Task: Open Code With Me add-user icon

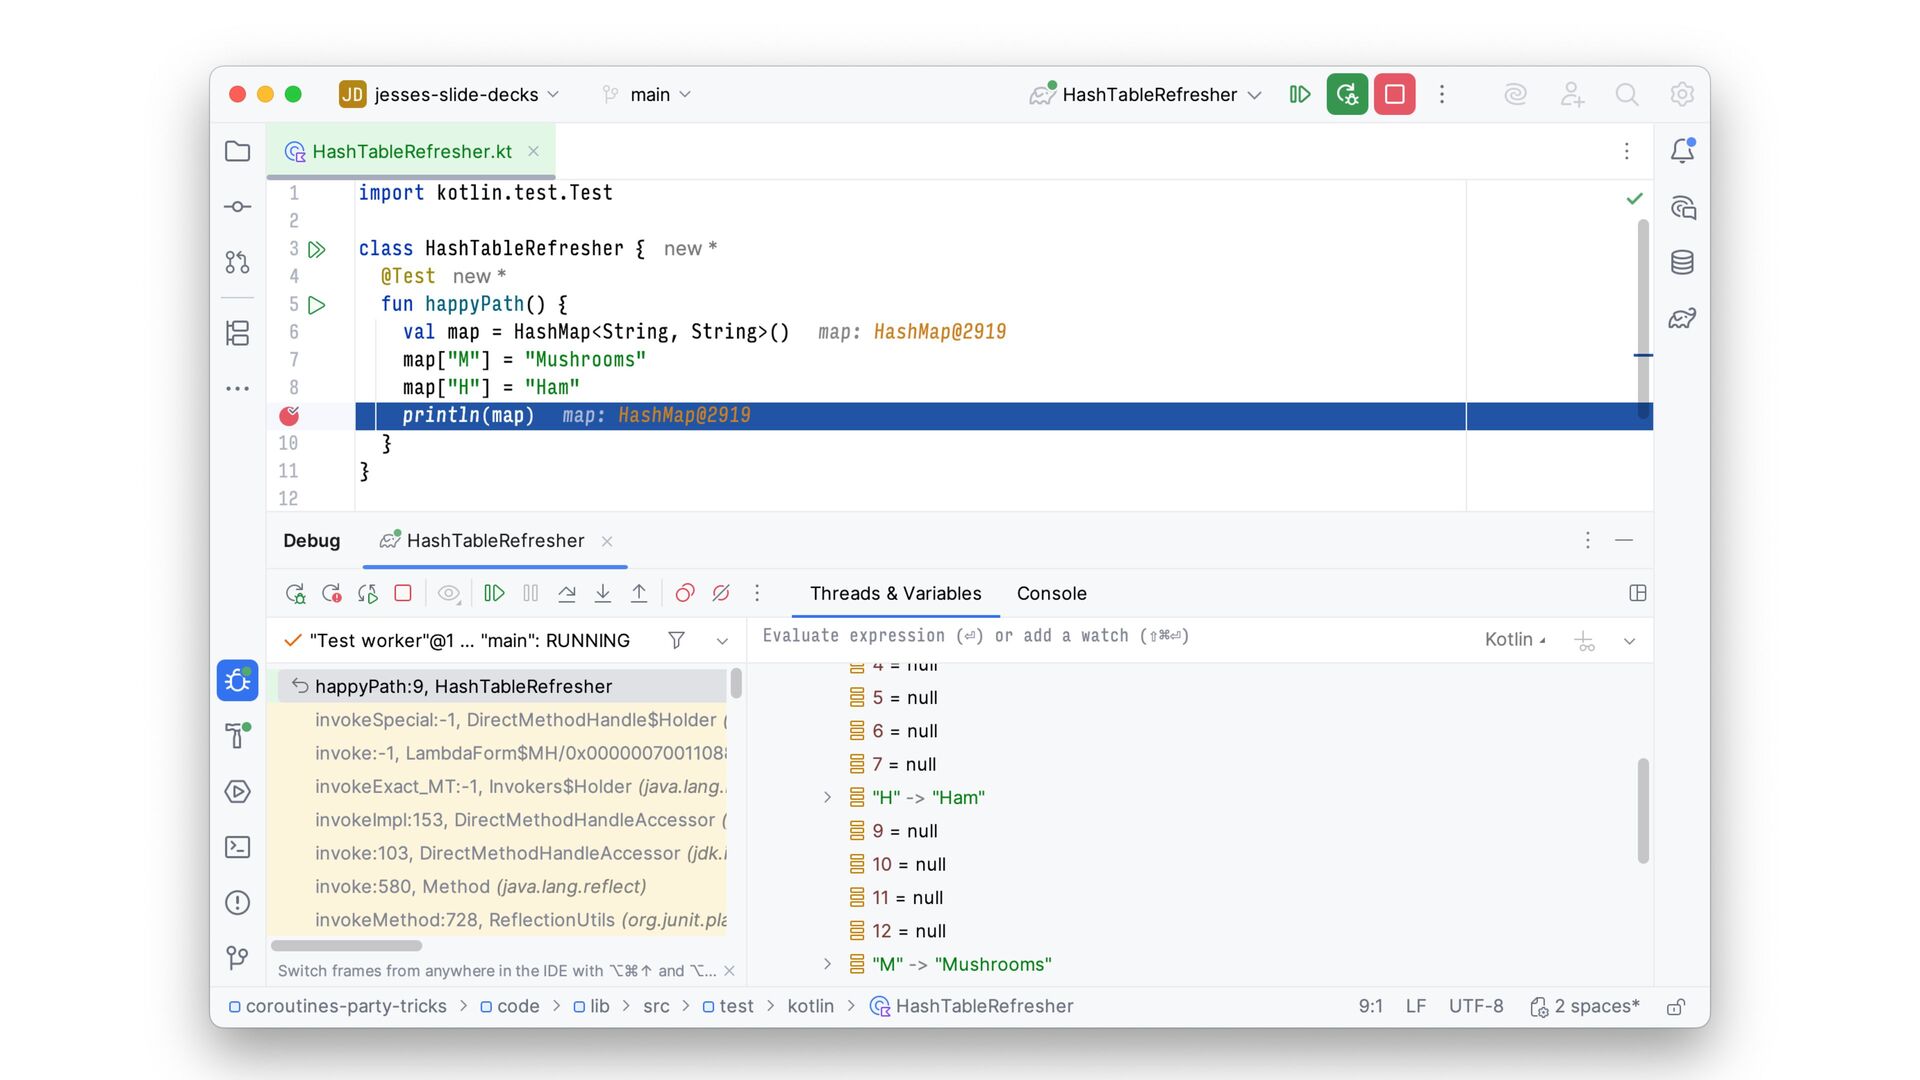Action: click(x=1571, y=94)
